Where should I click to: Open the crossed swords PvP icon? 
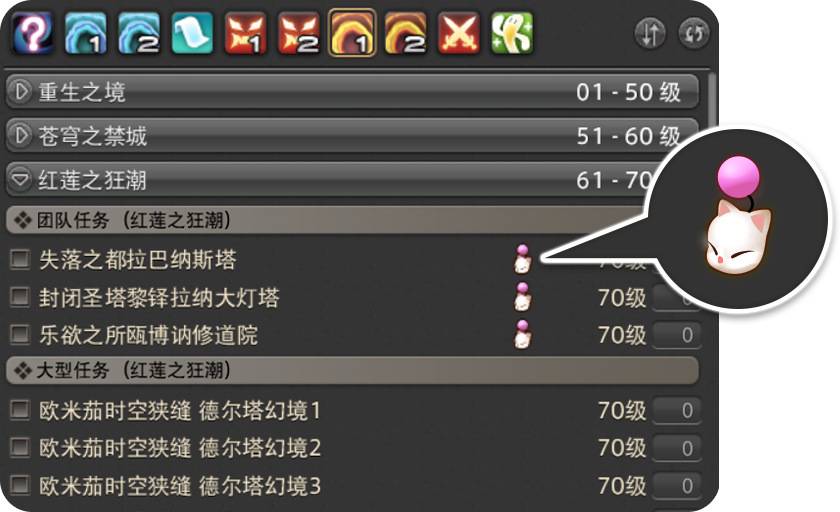point(459,33)
